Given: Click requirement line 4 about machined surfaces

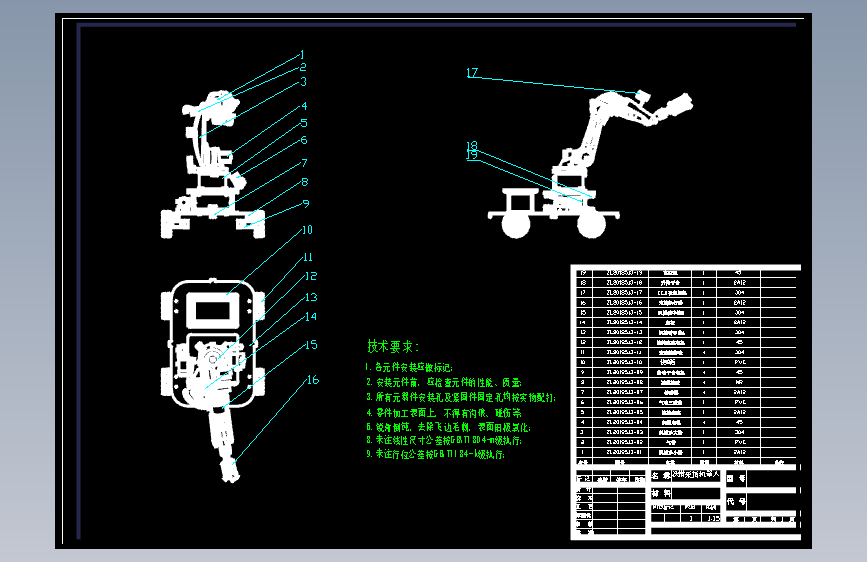Looking at the screenshot, I should (443, 413).
